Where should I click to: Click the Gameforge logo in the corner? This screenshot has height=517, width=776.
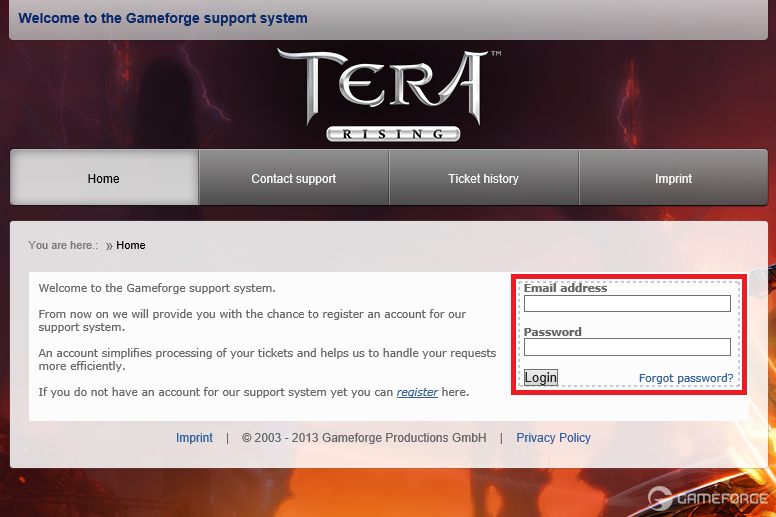[x=708, y=497]
